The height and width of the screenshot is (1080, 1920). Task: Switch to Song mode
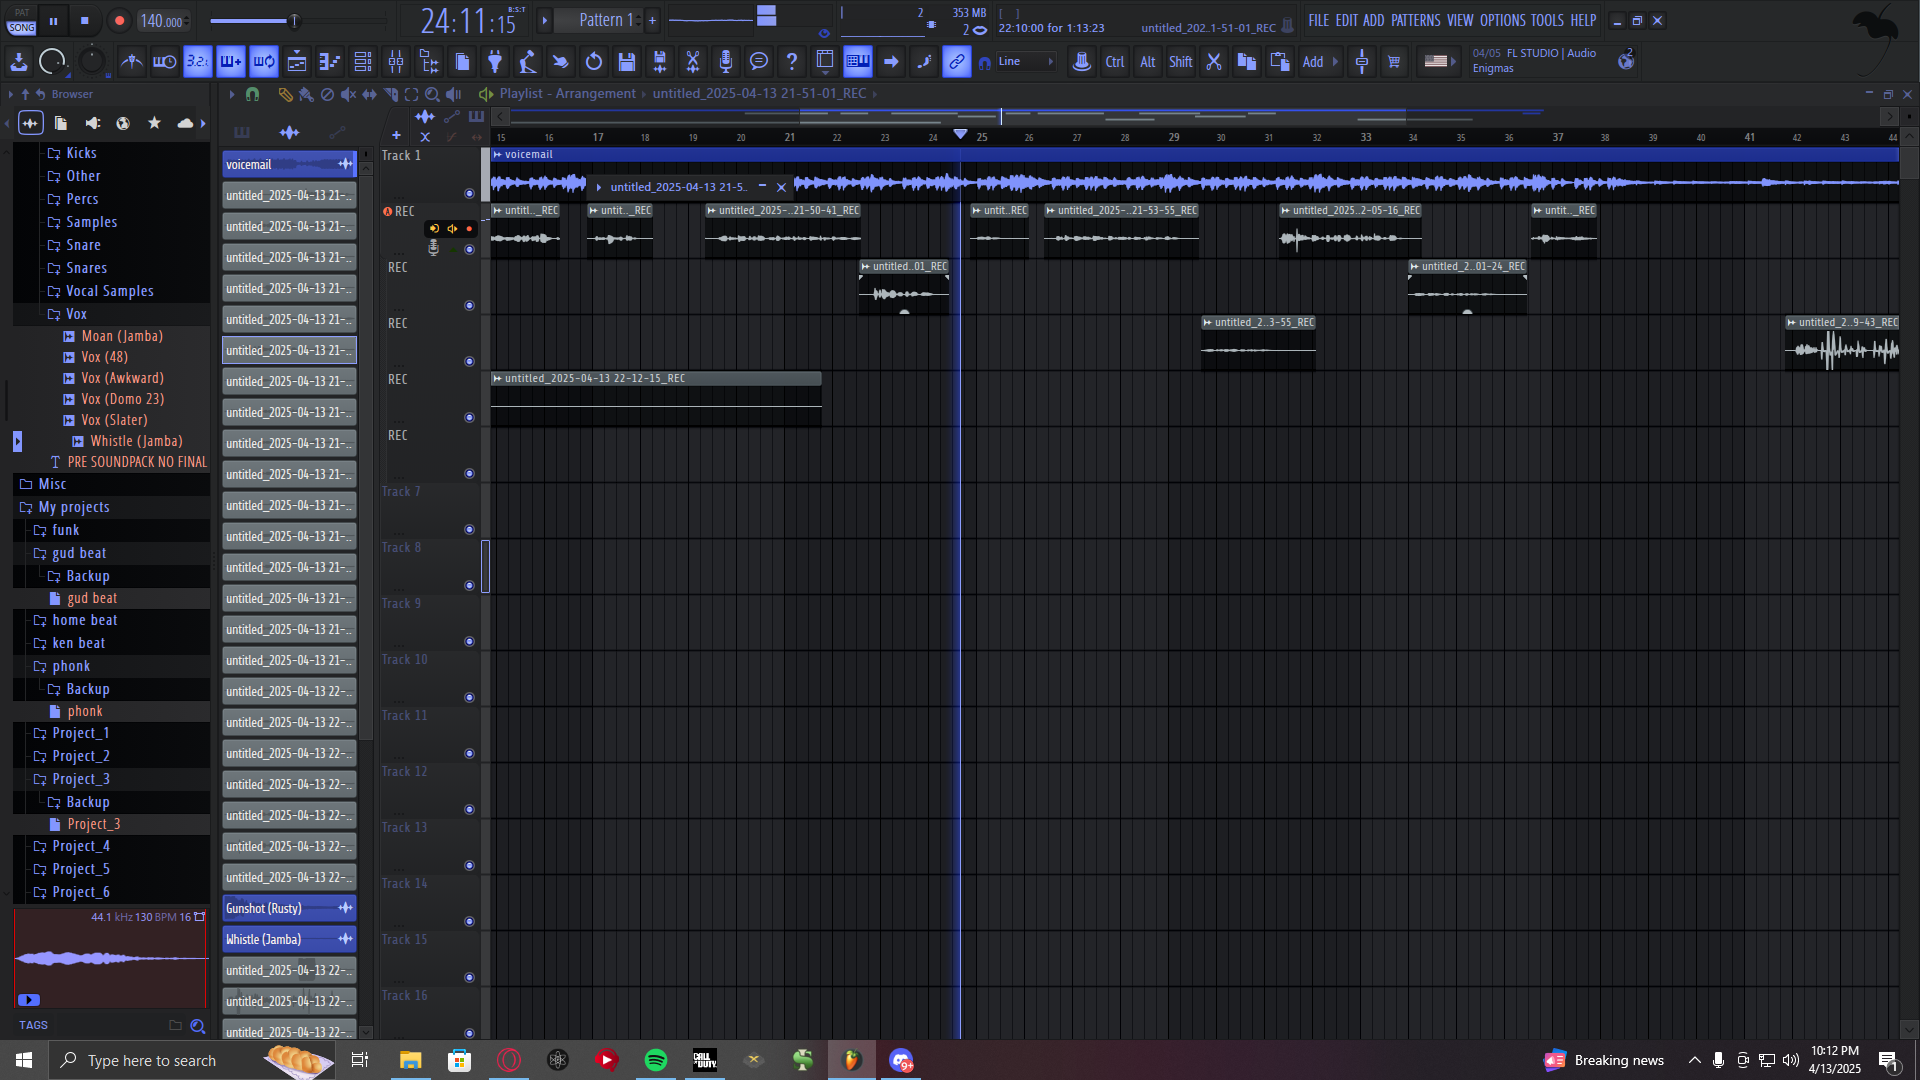click(x=21, y=28)
